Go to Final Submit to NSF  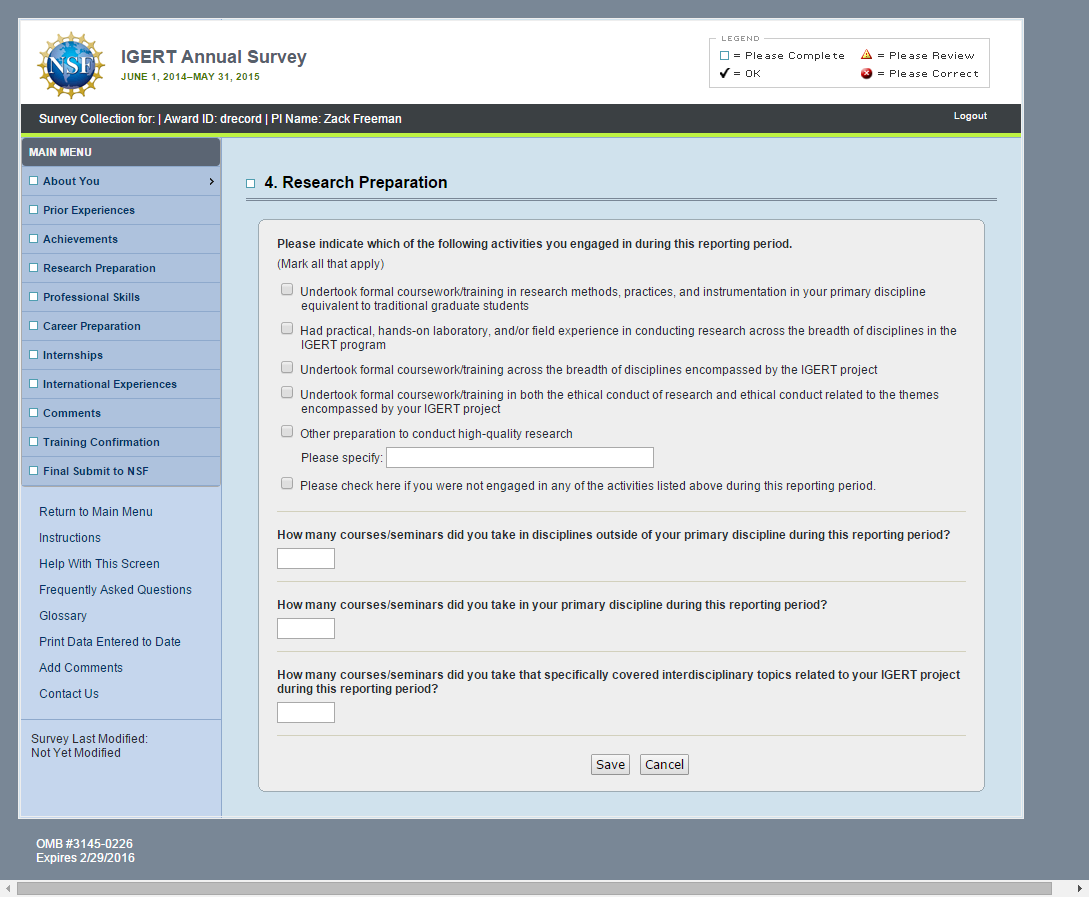pyautogui.click(x=95, y=471)
